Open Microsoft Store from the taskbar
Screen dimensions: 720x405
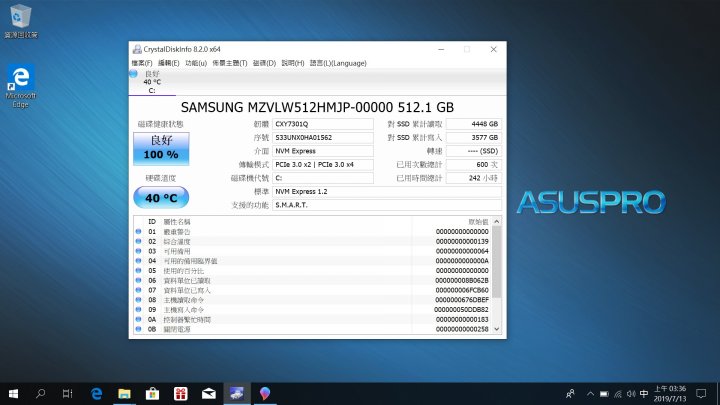pyautogui.click(x=152, y=394)
